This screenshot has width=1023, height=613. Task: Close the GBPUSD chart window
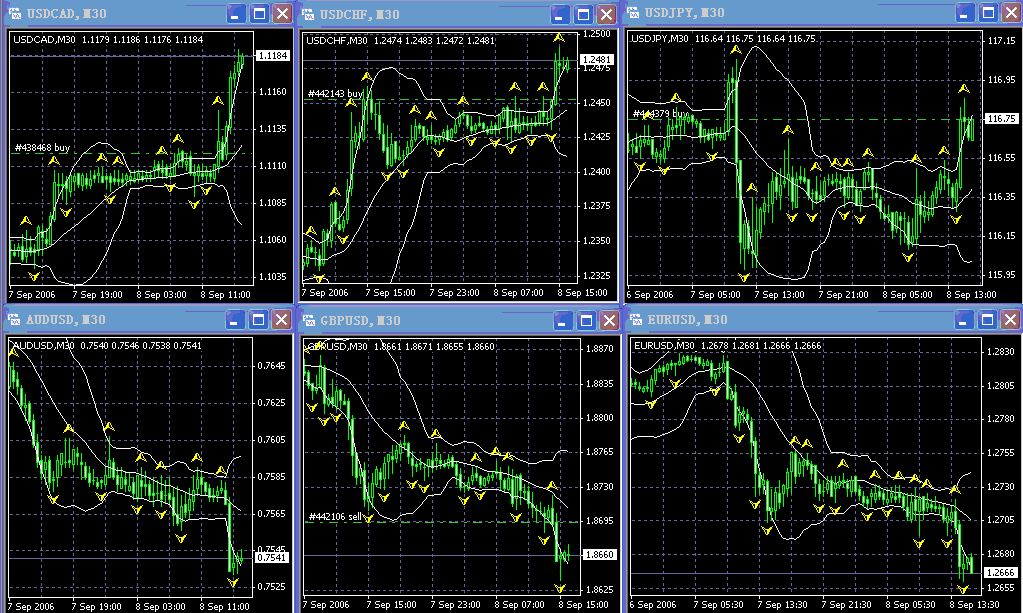pyautogui.click(x=609, y=320)
